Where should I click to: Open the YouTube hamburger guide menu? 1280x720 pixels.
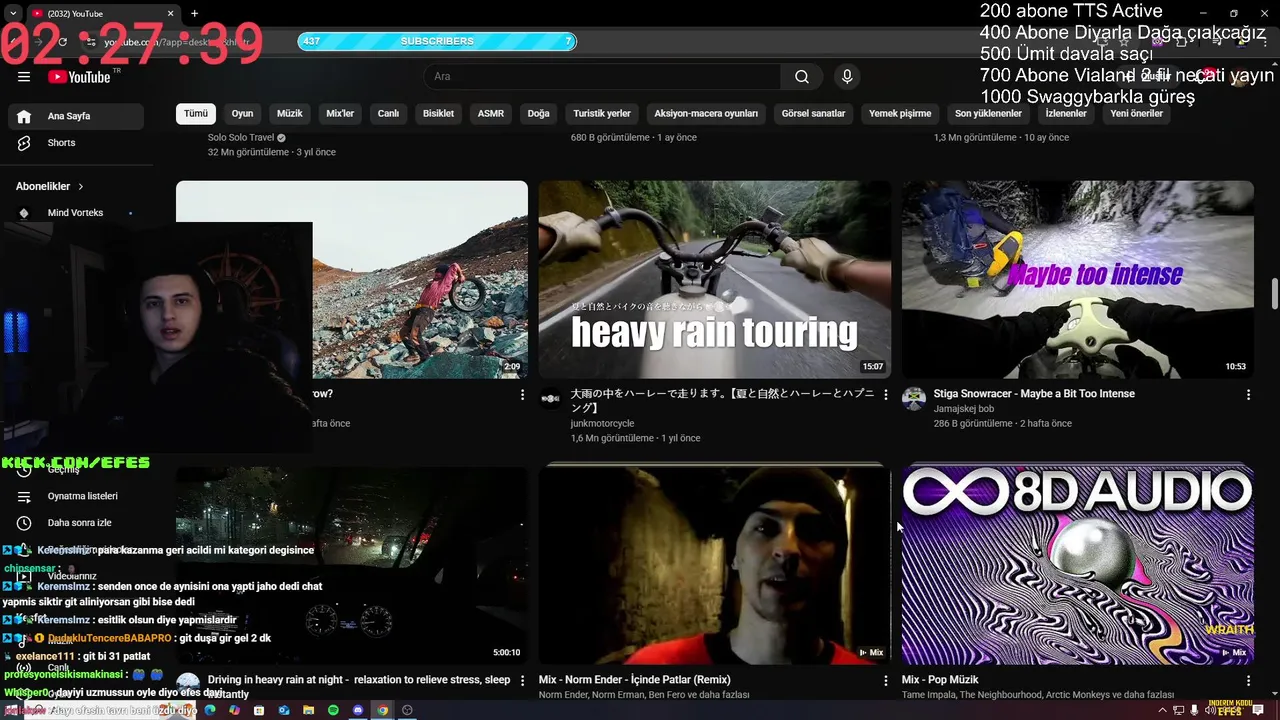click(24, 77)
